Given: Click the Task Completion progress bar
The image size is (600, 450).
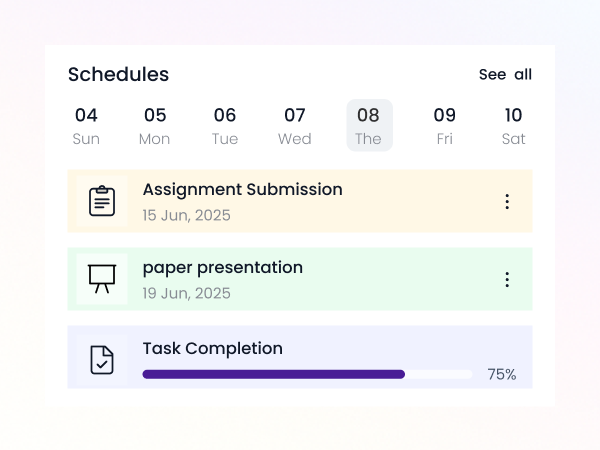Looking at the screenshot, I should coord(307,374).
